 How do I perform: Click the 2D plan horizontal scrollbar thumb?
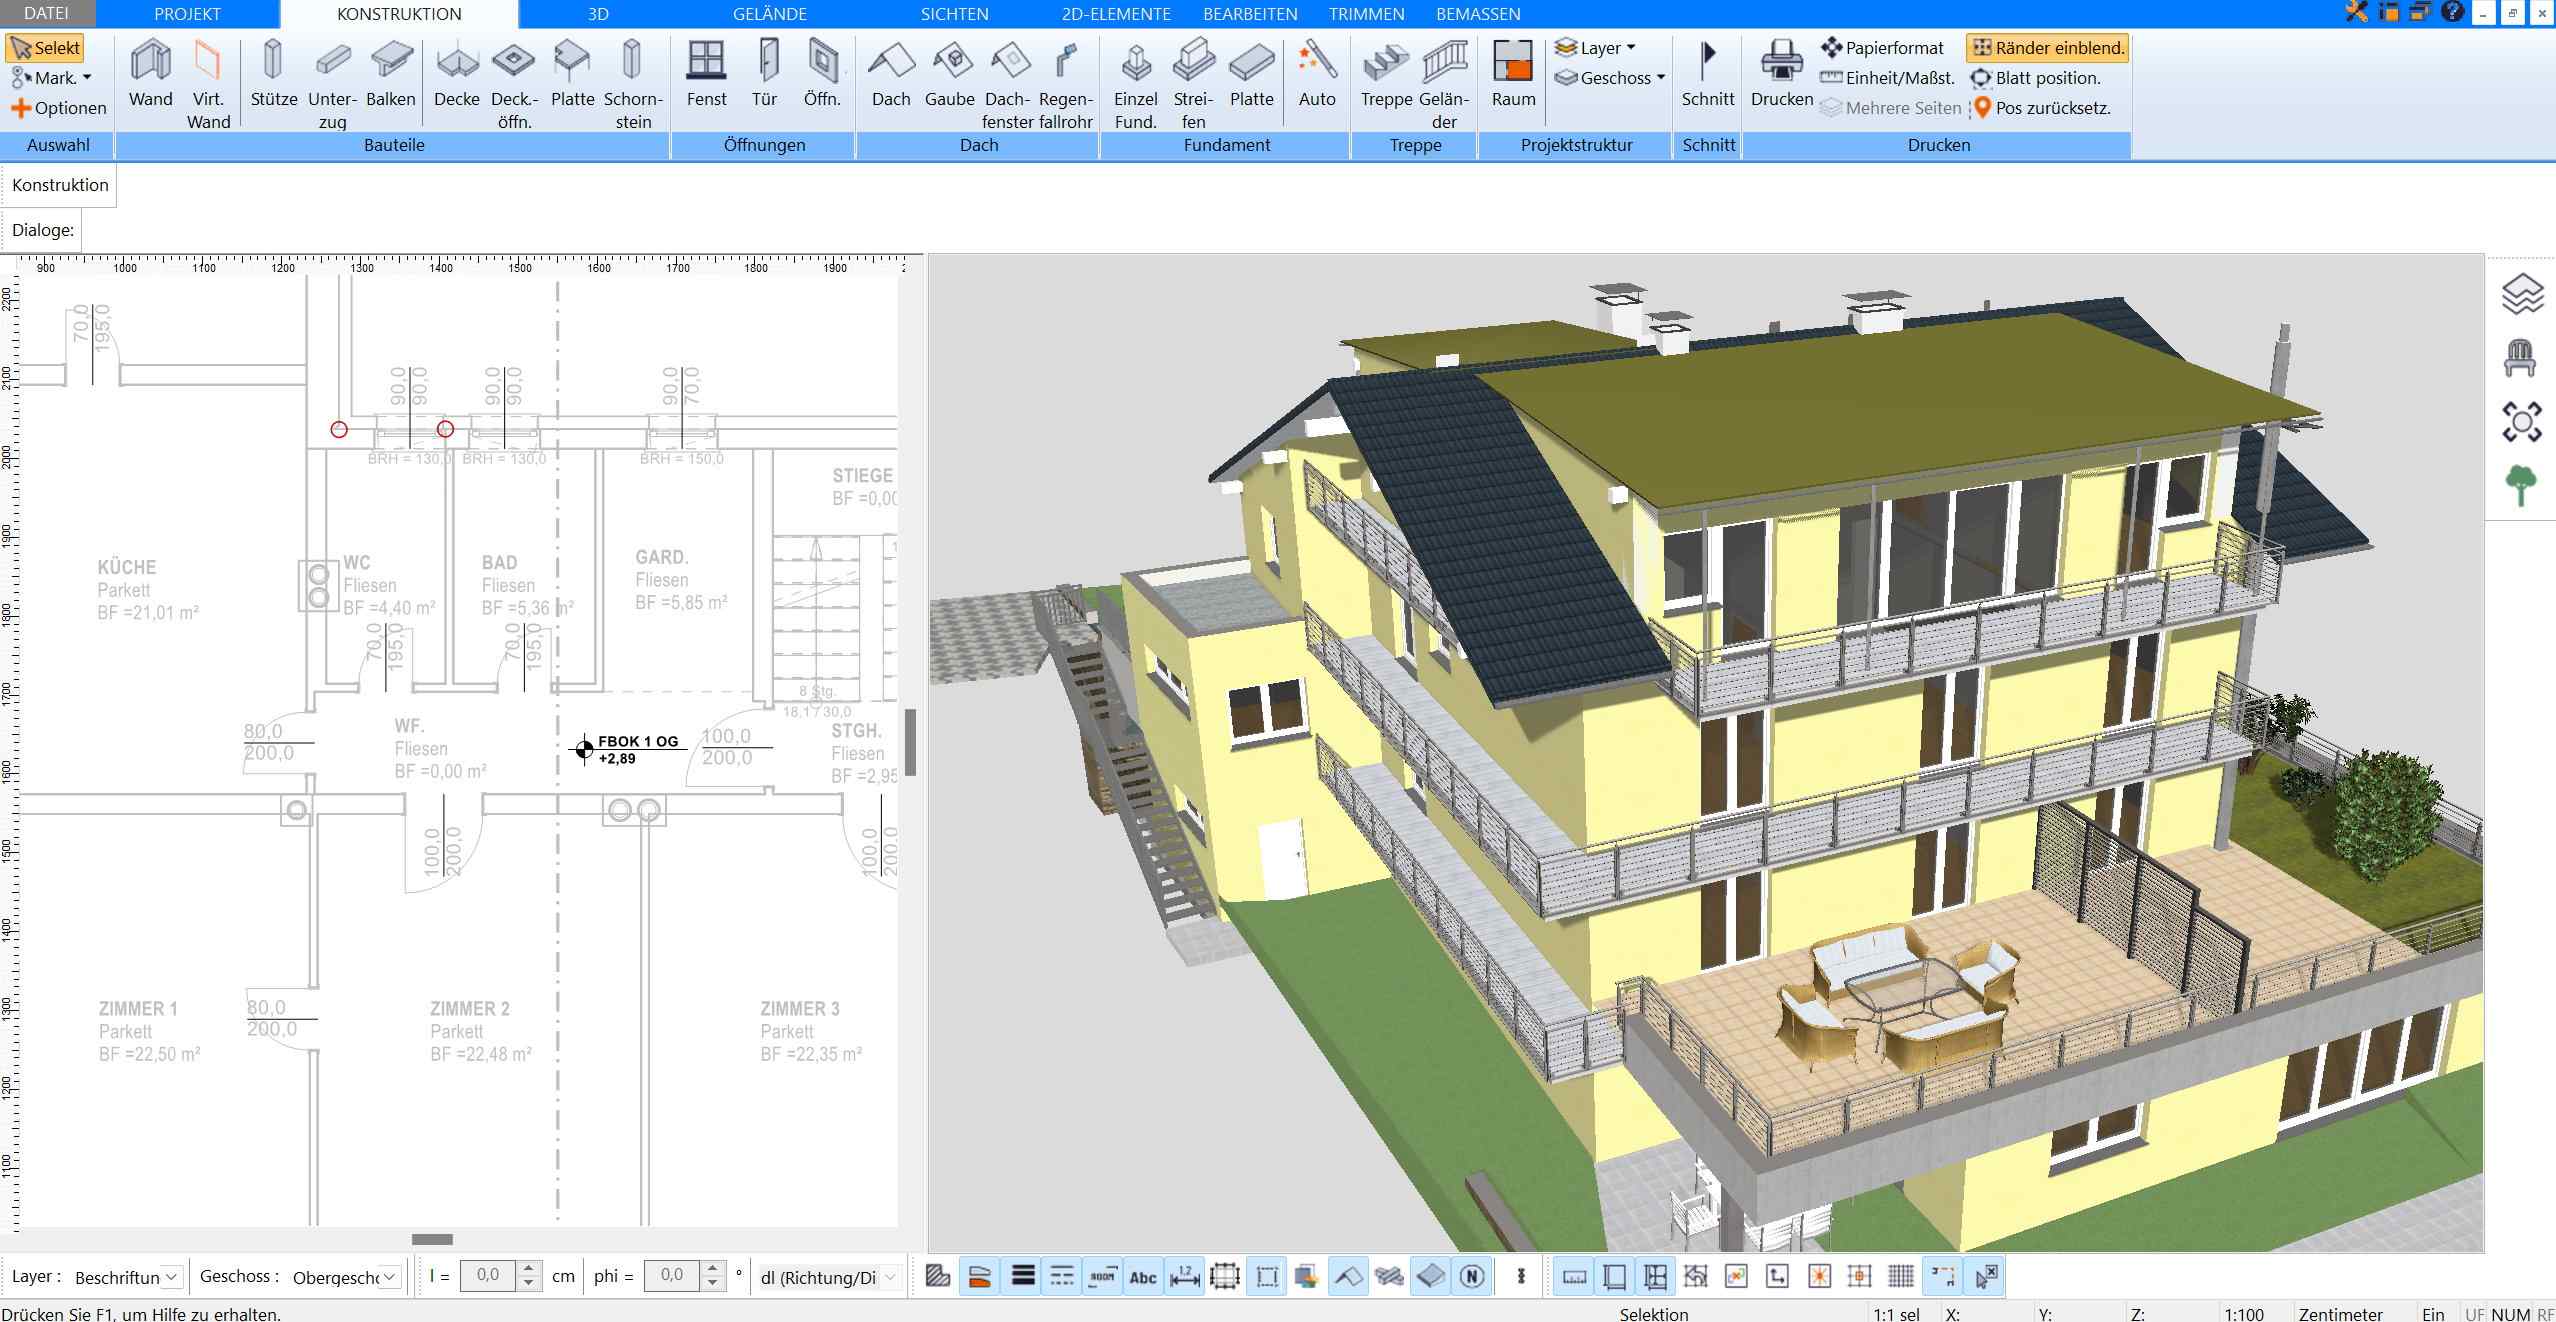pos(432,1239)
